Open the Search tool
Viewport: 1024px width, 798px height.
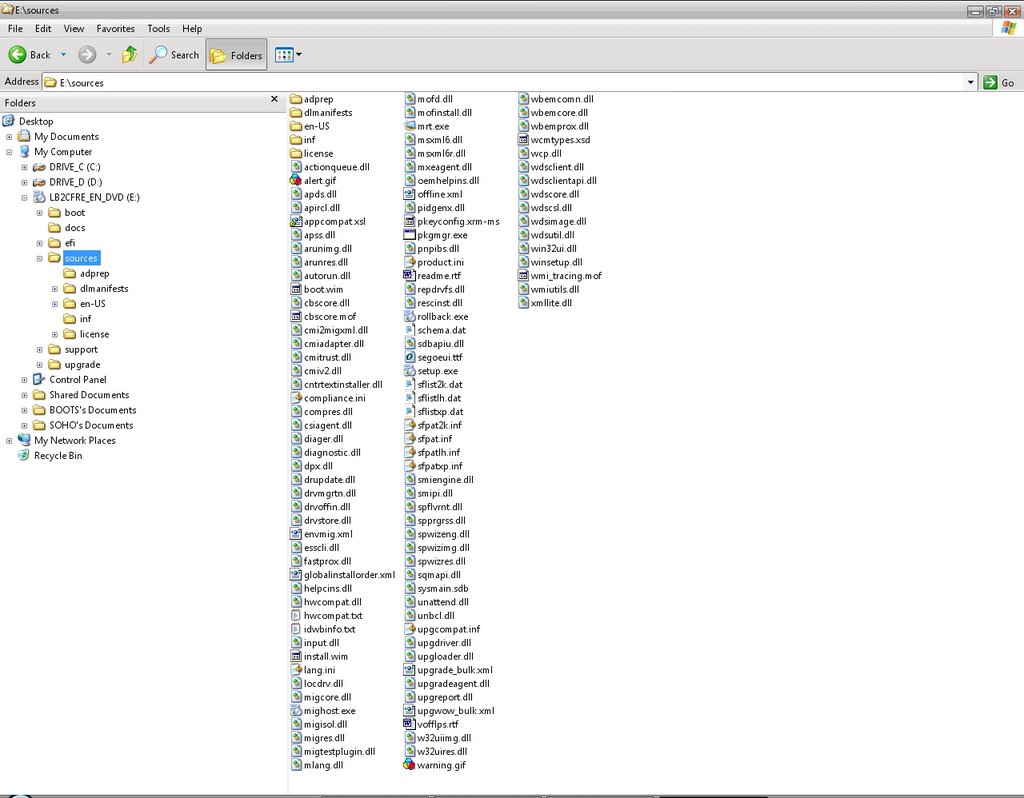(x=175, y=55)
